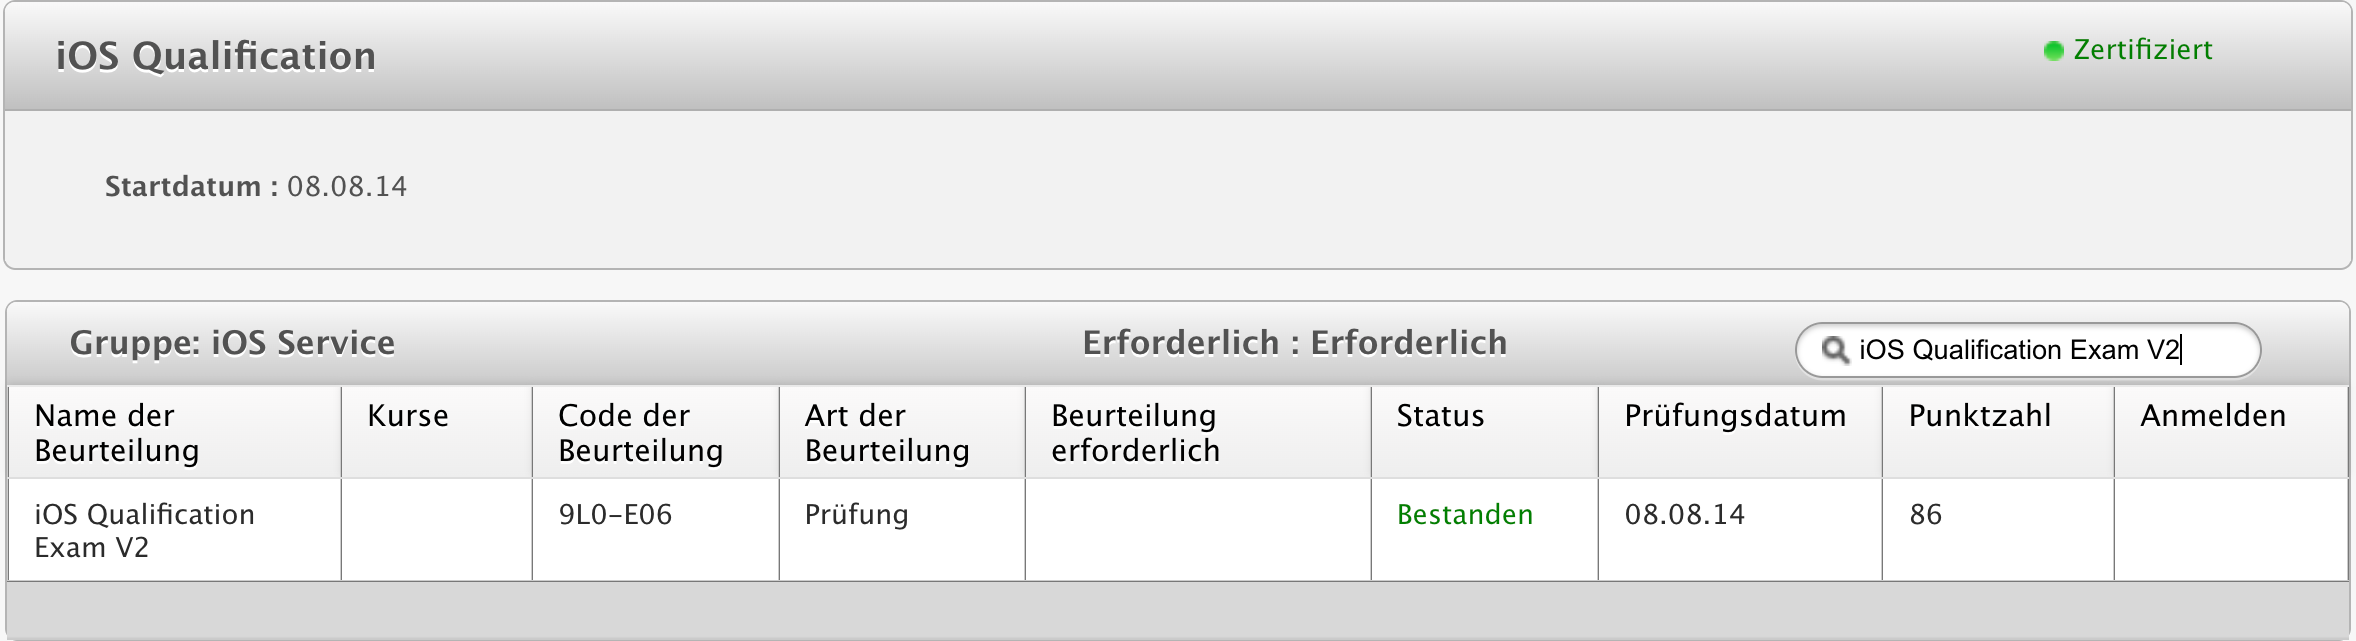Click the score value '86'
Viewport: 2356px width, 641px height.
coord(1925,515)
